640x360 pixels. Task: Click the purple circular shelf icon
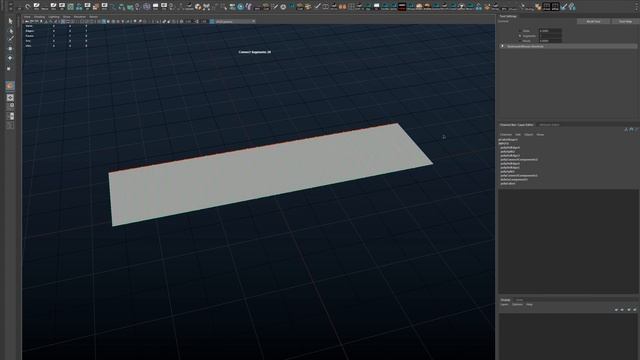[146, 7]
